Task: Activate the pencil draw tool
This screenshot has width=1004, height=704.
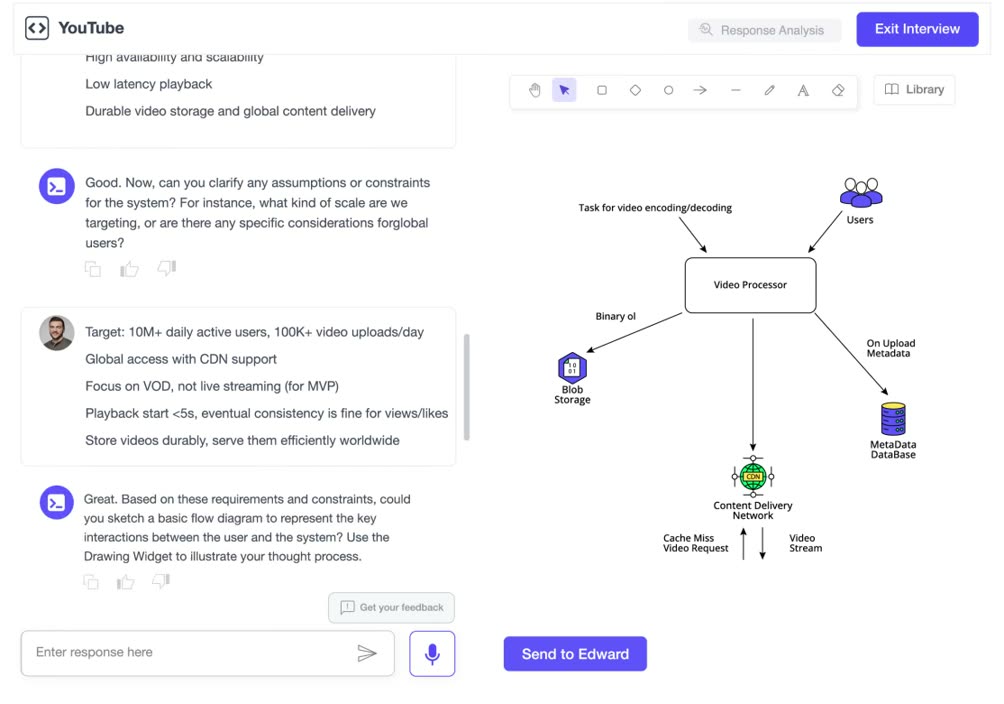Action: click(x=770, y=90)
